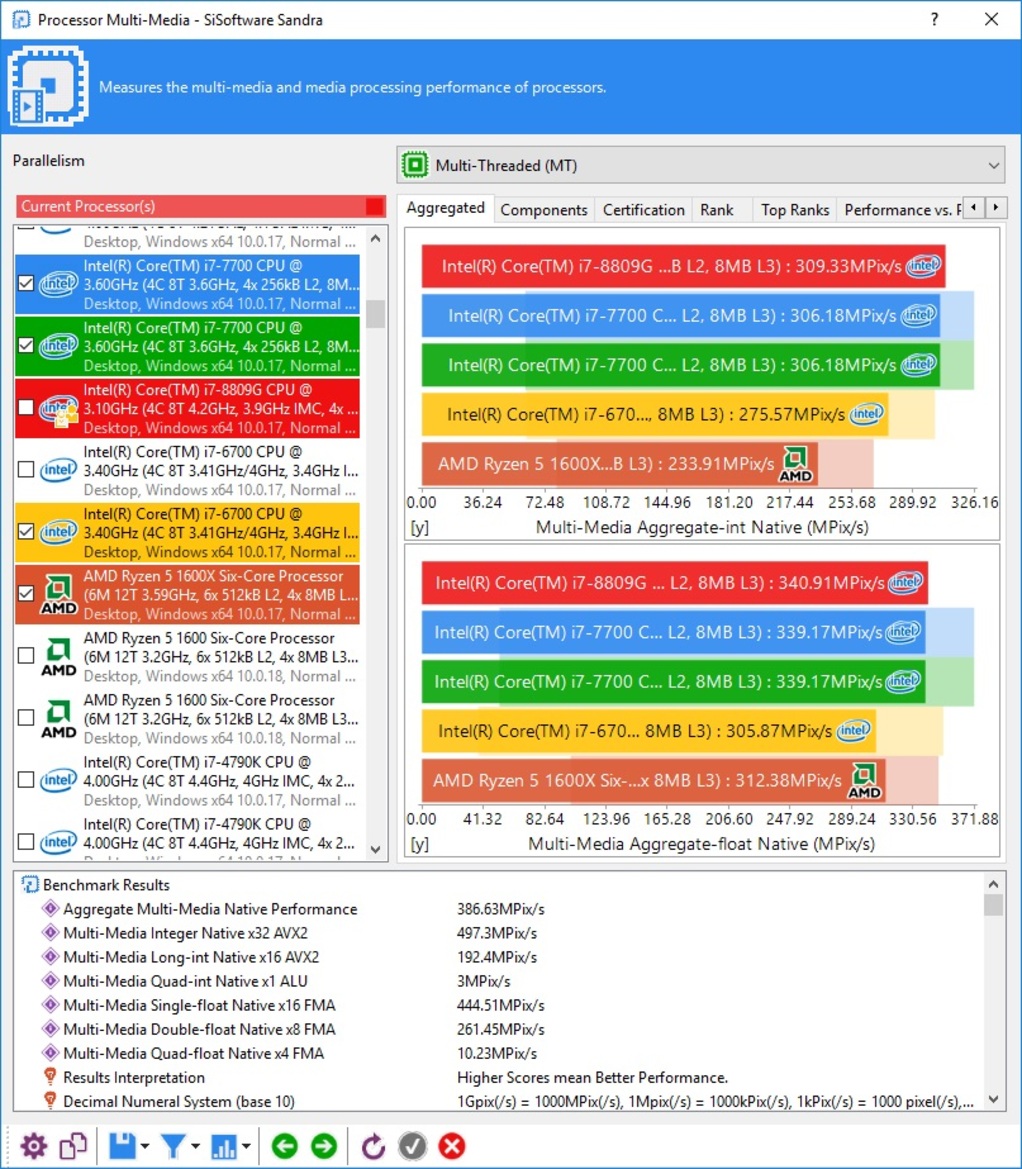Click the Intel logo in red i7-8809G row

(59, 409)
